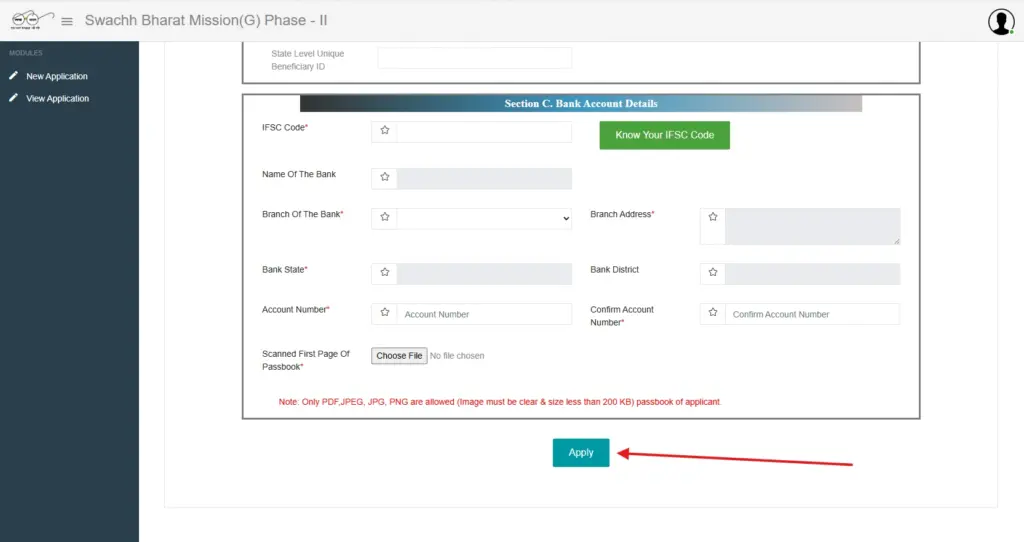1024x542 pixels.
Task: Click star icon of Branch Of The Bank
Action: click(x=385, y=217)
